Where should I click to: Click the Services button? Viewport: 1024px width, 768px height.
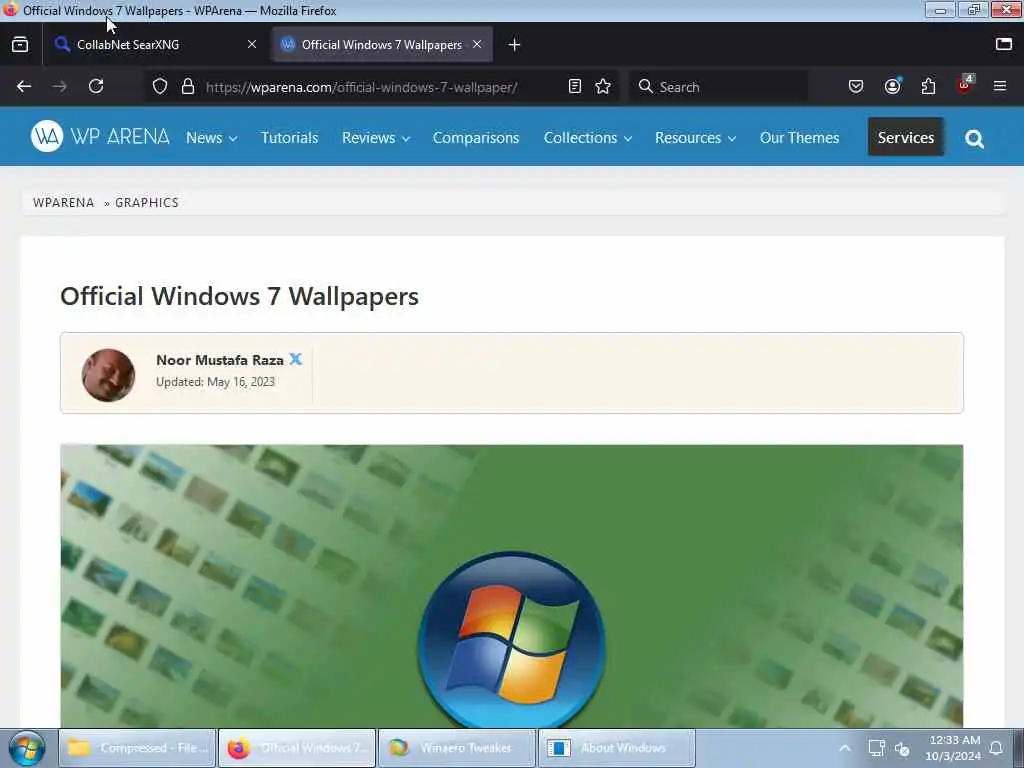tap(906, 137)
